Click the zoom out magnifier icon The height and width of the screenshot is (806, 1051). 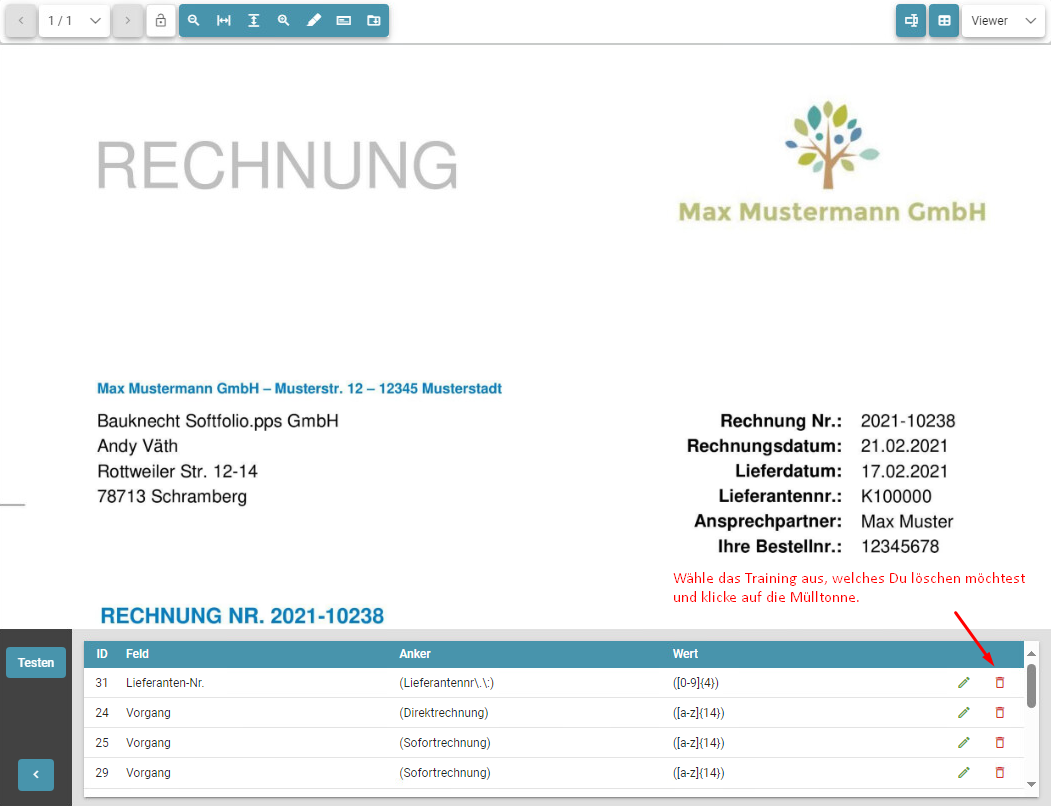click(194, 21)
